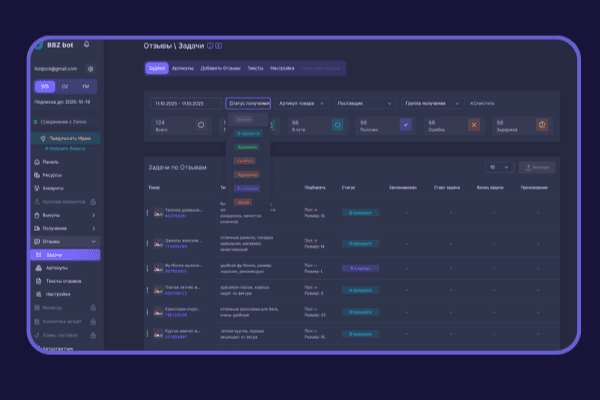The image size is (600, 400).
Task: Open Панель in the sidebar
Action: click(x=50, y=162)
